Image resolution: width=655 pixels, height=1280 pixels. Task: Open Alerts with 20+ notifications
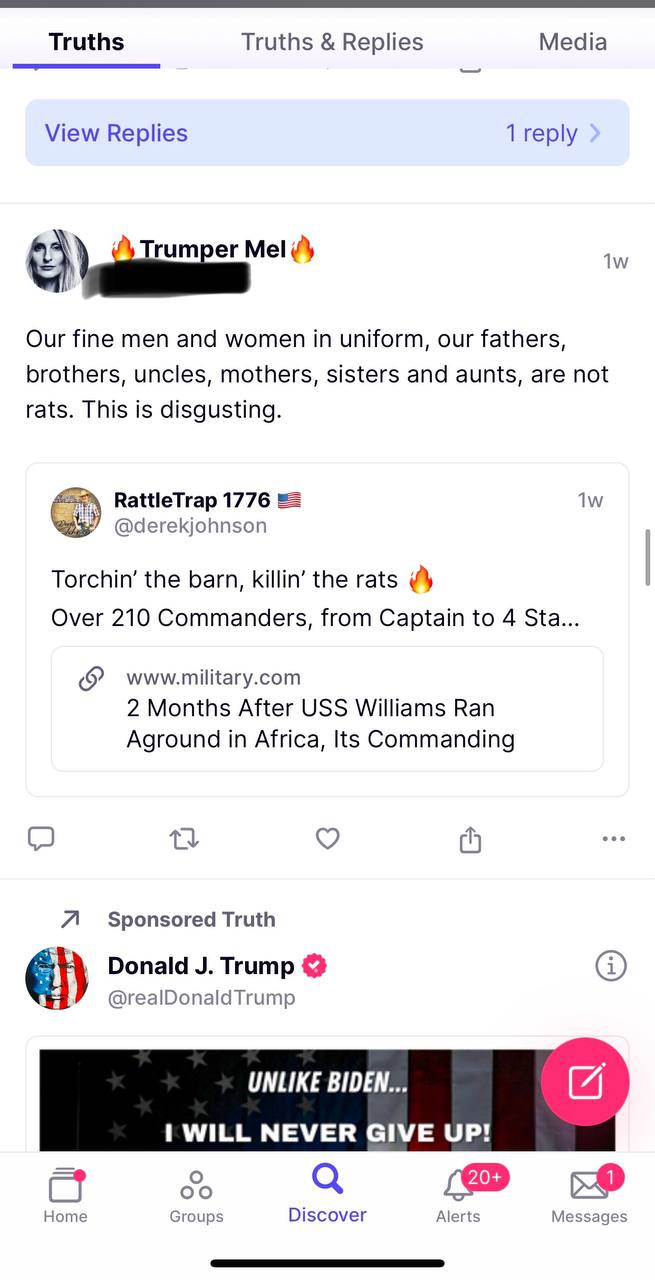(458, 1196)
